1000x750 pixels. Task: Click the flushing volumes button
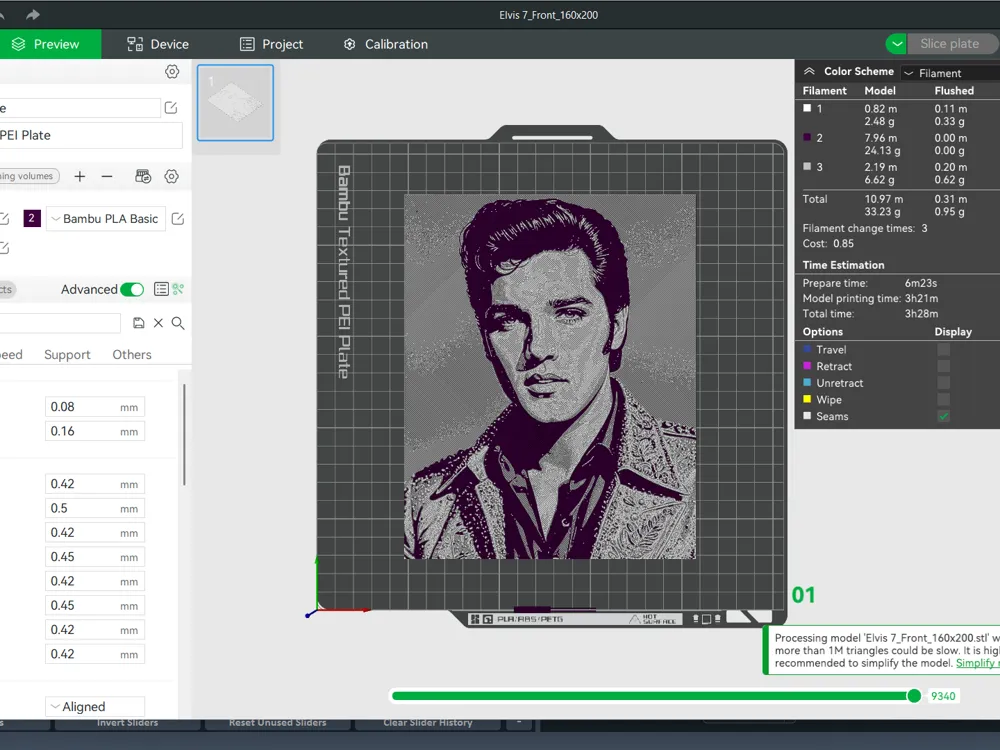point(29,176)
